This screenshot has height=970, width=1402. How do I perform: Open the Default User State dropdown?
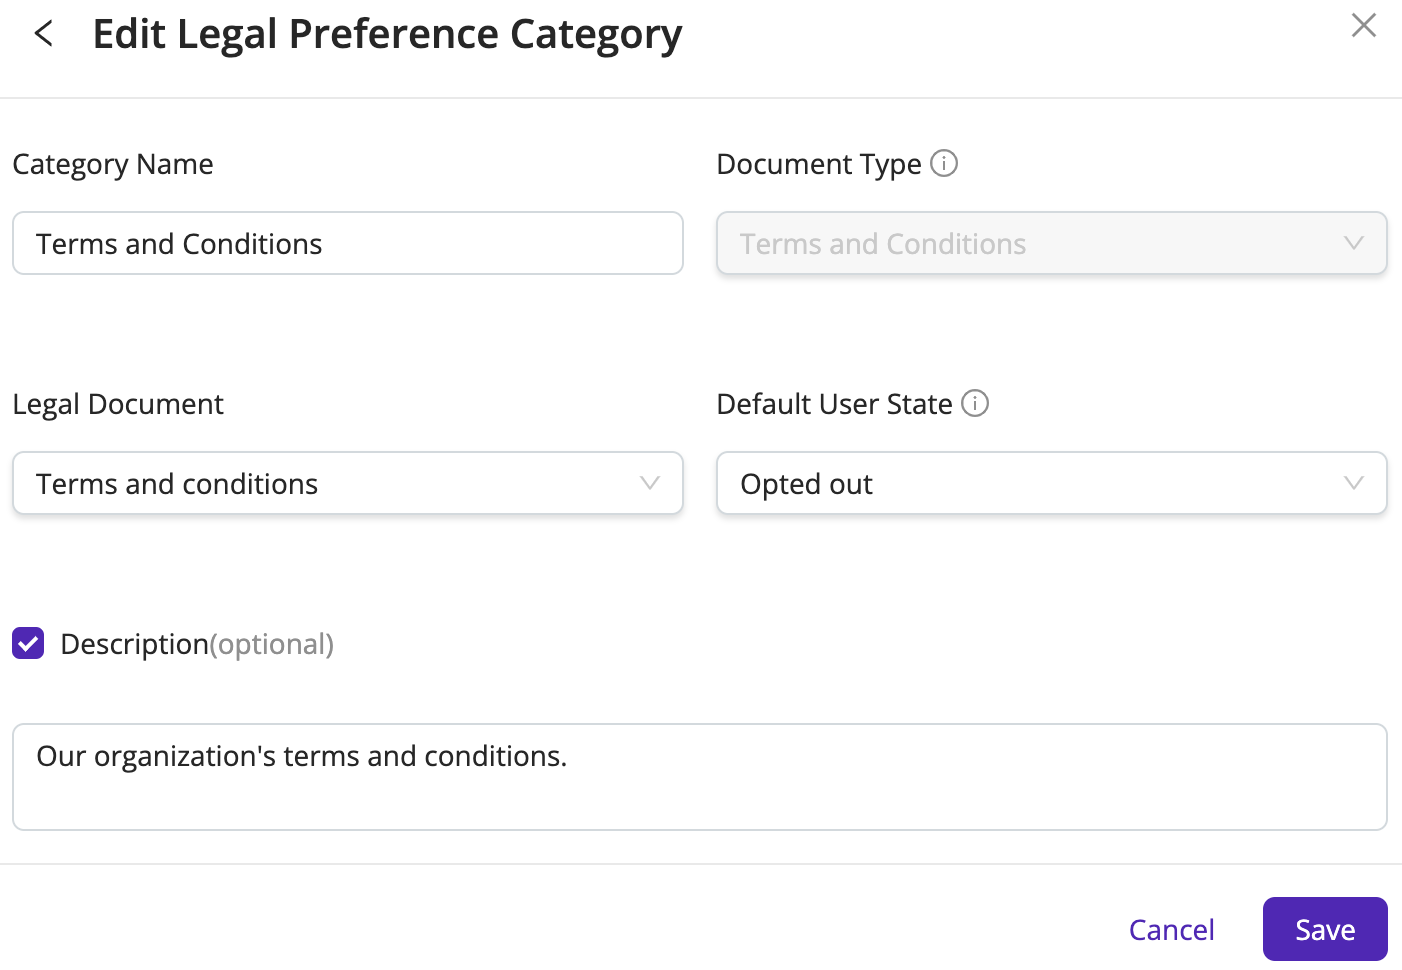[1052, 483]
